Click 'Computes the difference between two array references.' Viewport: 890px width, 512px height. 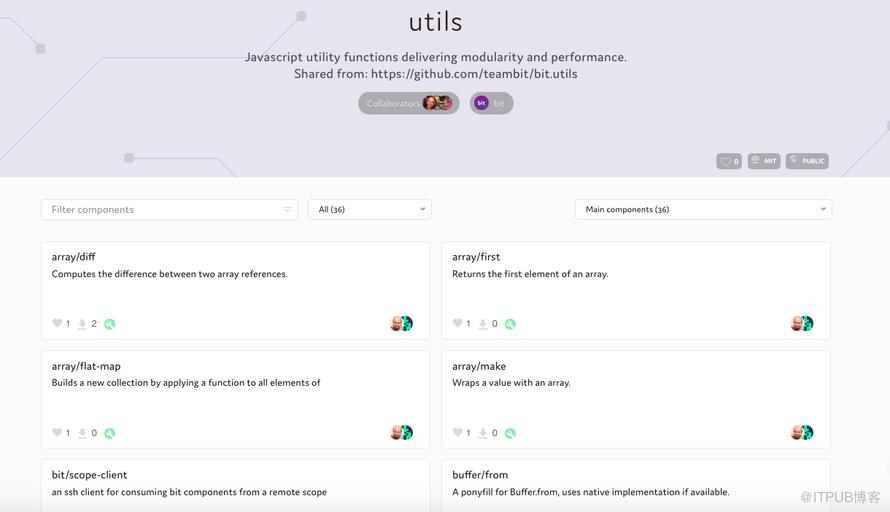point(170,274)
